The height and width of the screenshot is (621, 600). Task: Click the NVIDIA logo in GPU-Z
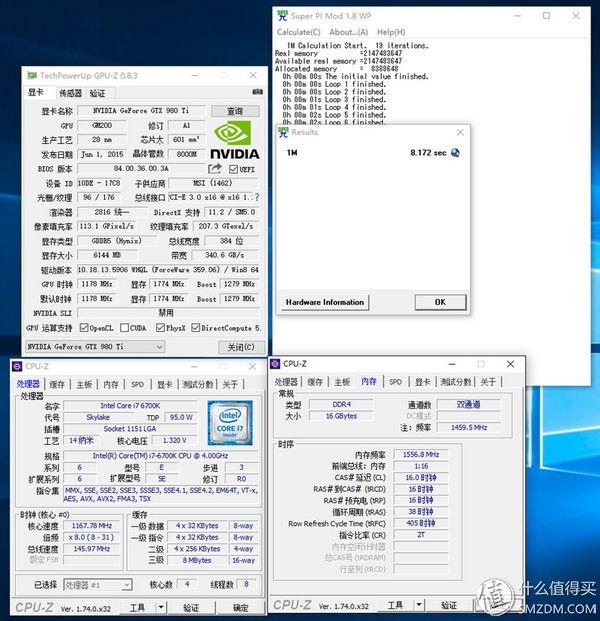(x=235, y=140)
